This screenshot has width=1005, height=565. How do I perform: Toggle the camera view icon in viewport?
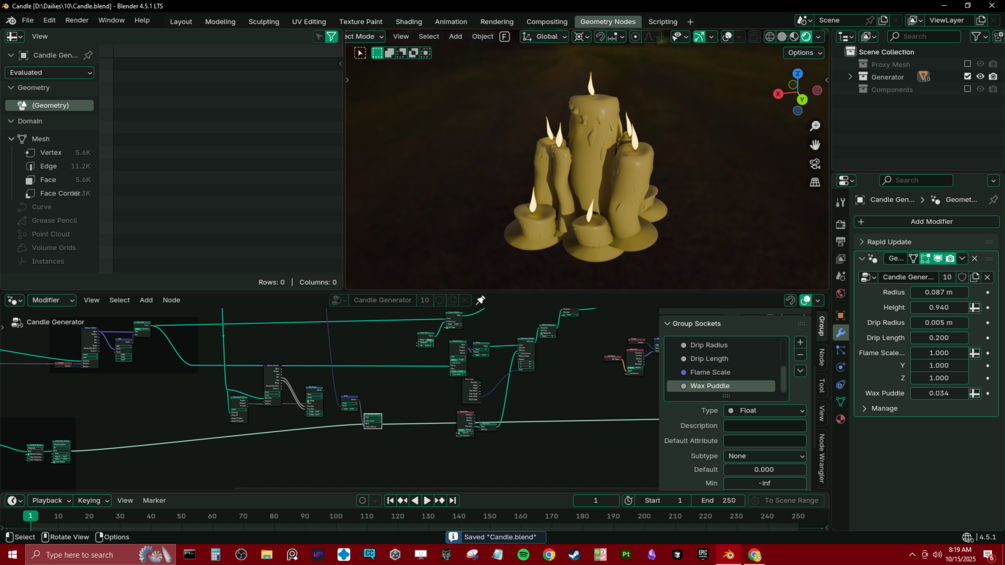point(815,164)
